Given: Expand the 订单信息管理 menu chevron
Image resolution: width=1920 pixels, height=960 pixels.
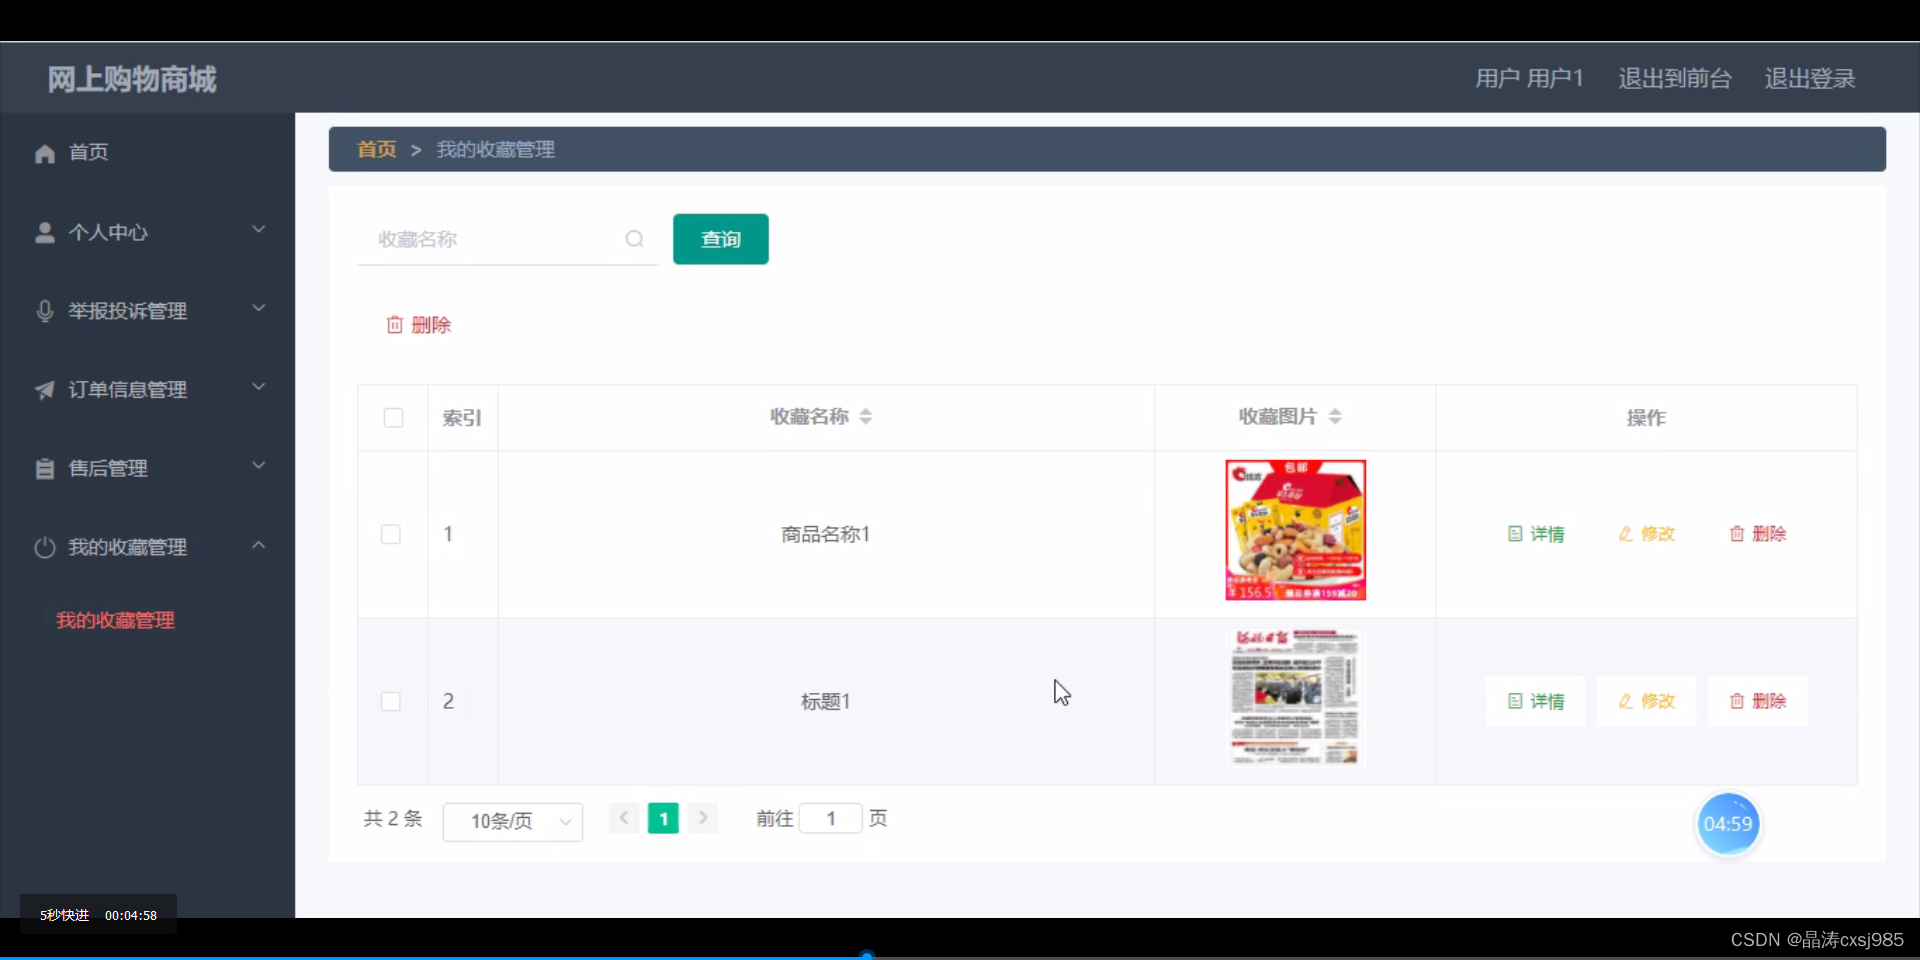Looking at the screenshot, I should click(258, 387).
